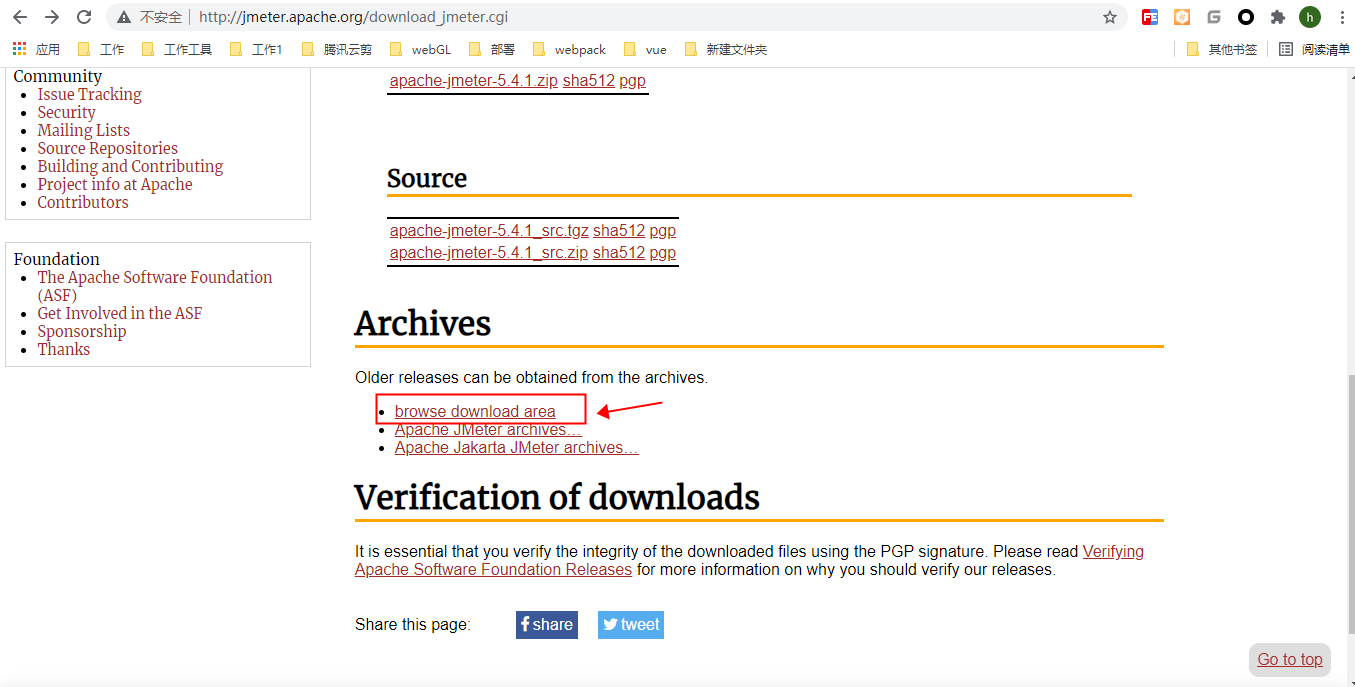
Task: Download the apache-jmeter-5.4.1_src.tgz source file
Action: [489, 230]
